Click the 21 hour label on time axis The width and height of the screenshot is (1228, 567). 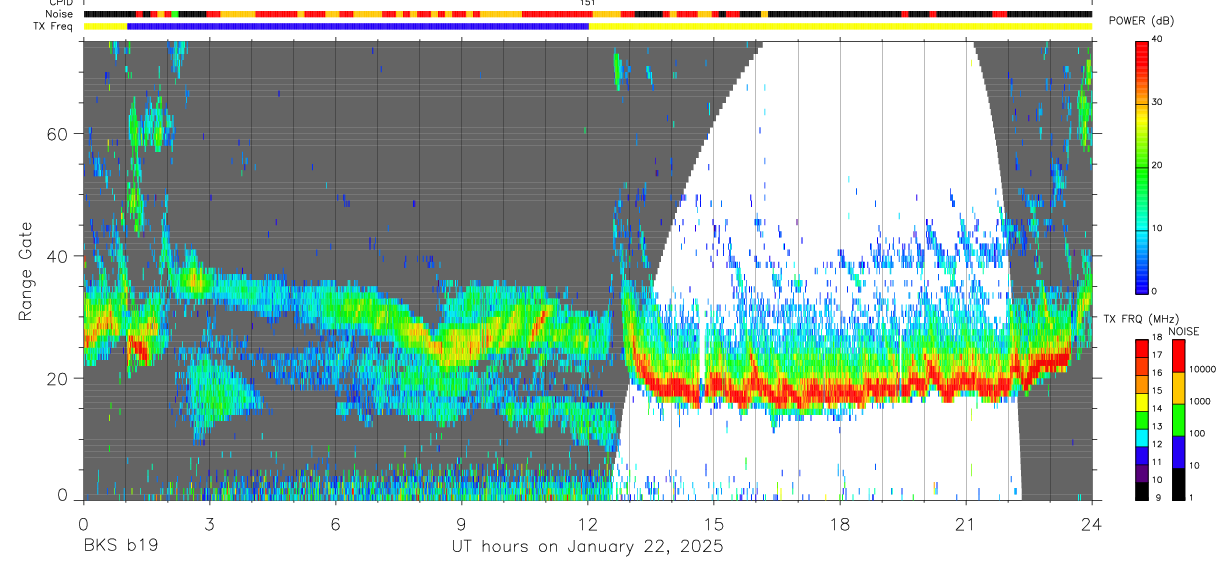click(x=966, y=522)
